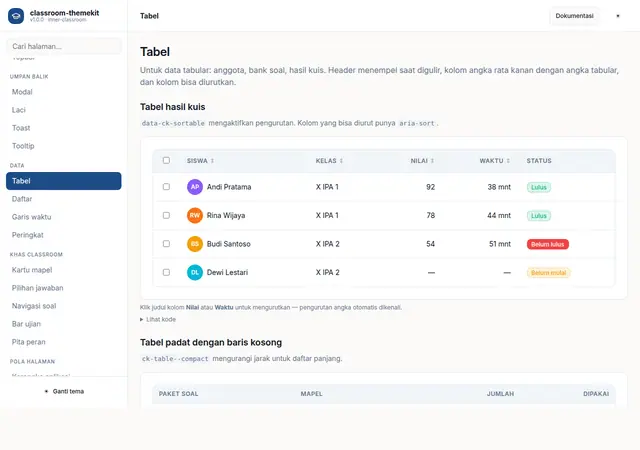Viewport: 640px width, 450px height.
Task: Click the Tabel hasil kuis heading
Action: [x=173, y=107]
